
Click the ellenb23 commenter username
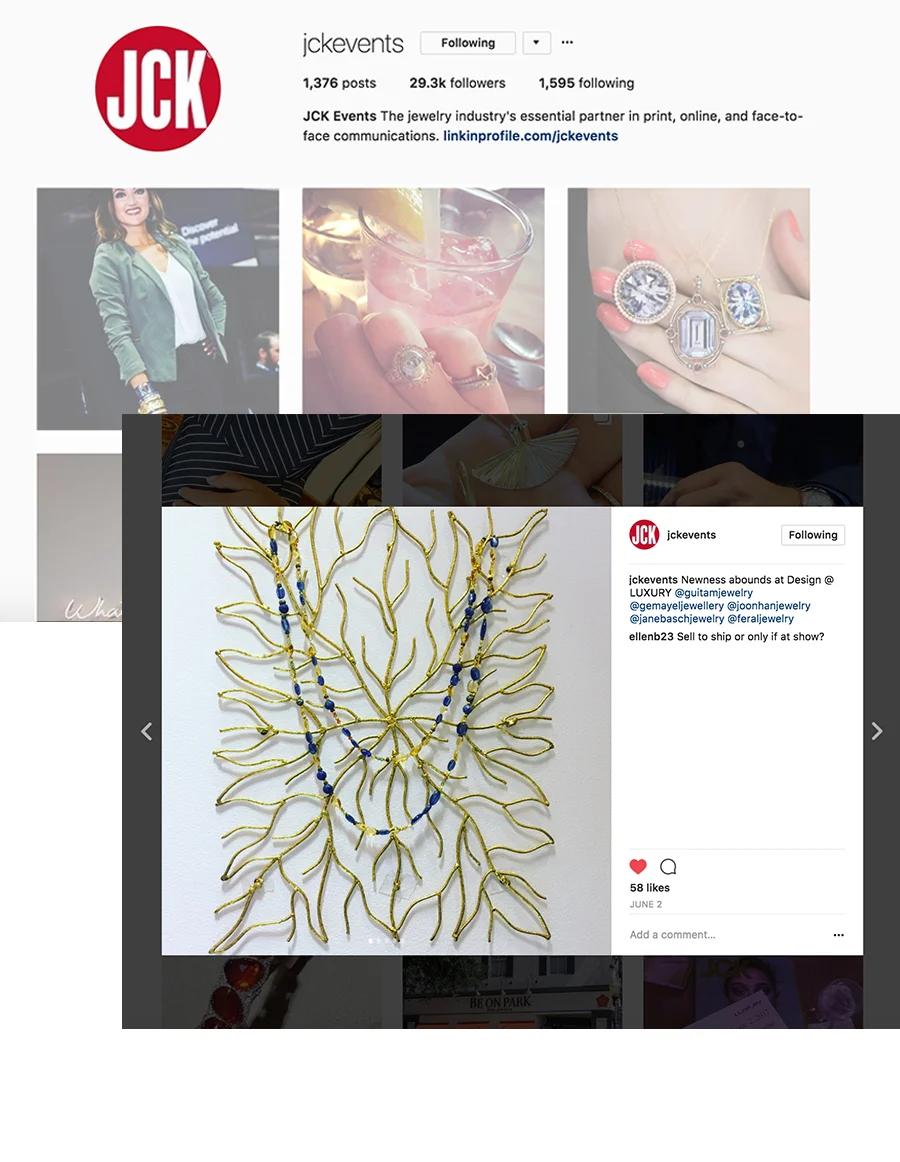coord(651,637)
